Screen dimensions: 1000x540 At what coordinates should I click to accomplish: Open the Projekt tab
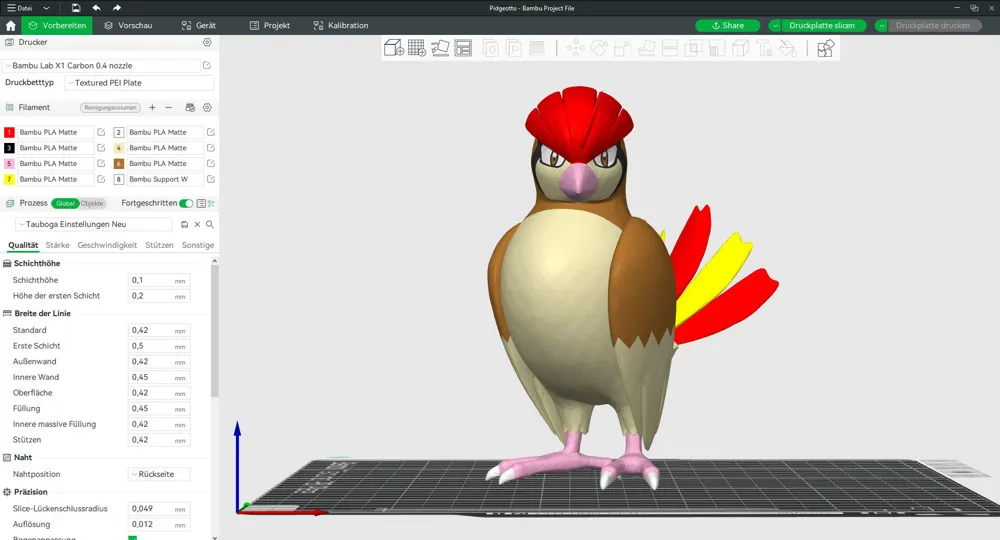pos(270,26)
